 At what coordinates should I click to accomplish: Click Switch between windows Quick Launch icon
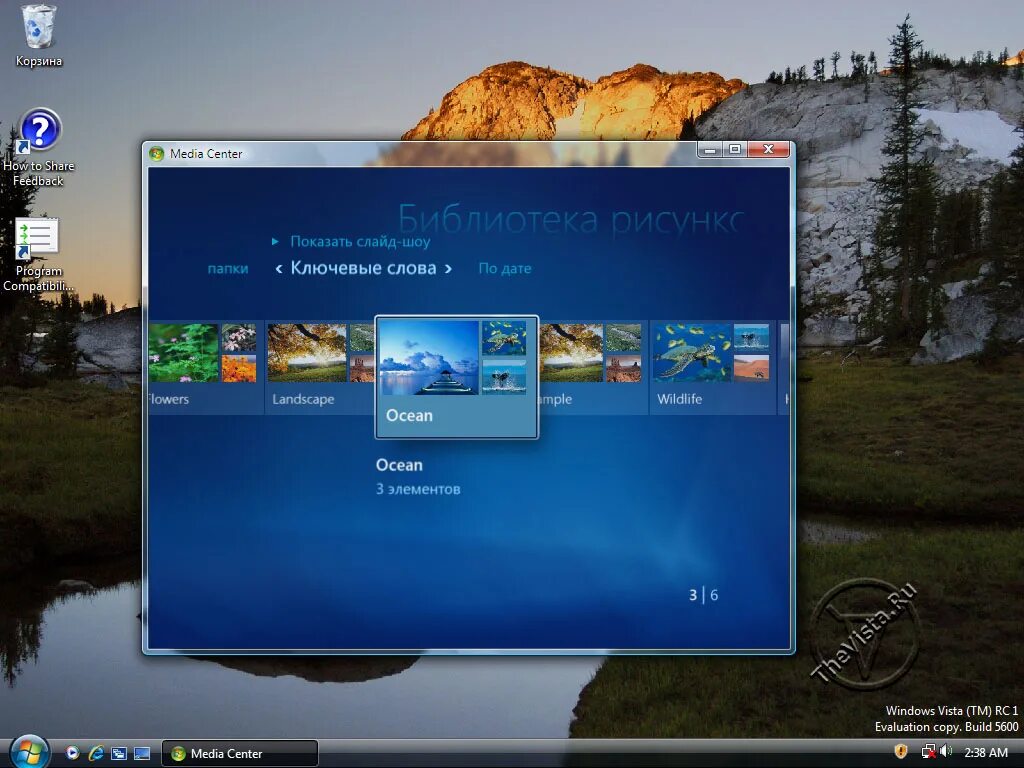118,753
